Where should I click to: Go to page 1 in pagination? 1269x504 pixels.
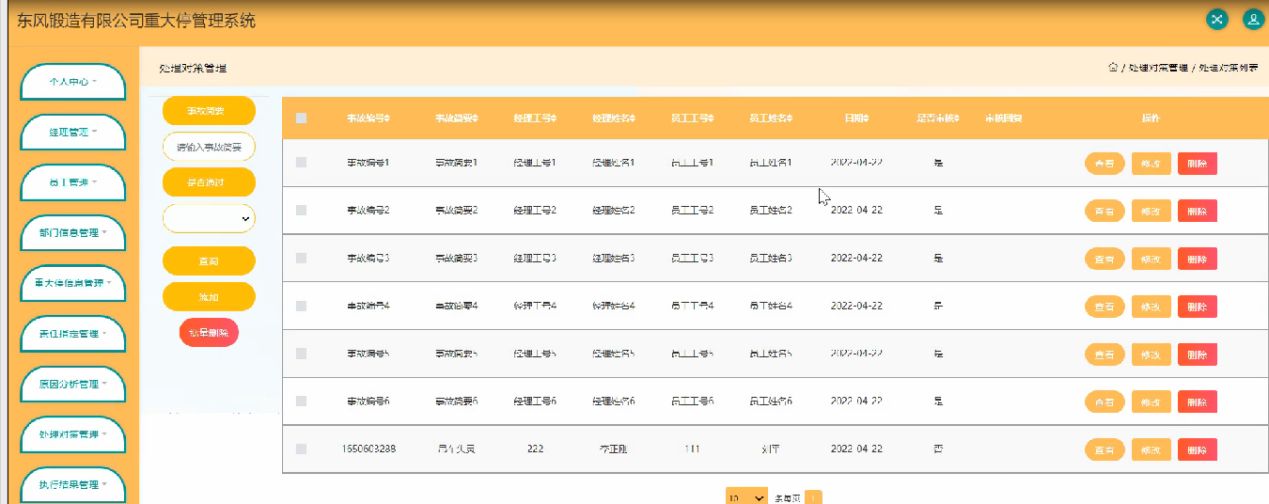click(813, 497)
